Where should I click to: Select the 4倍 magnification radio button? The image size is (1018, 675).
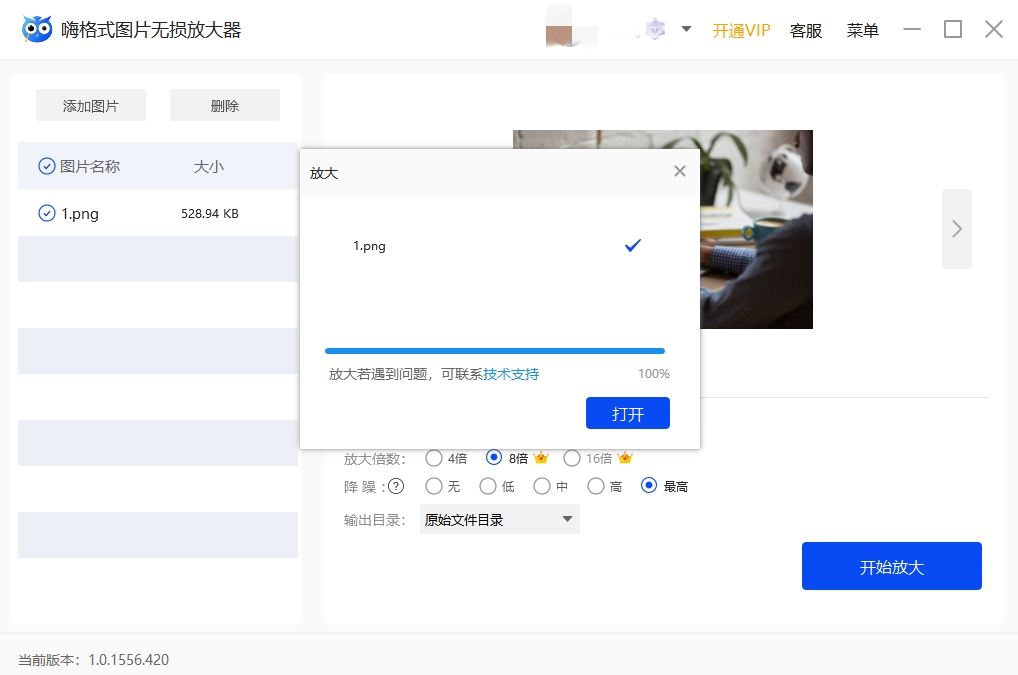pos(434,458)
